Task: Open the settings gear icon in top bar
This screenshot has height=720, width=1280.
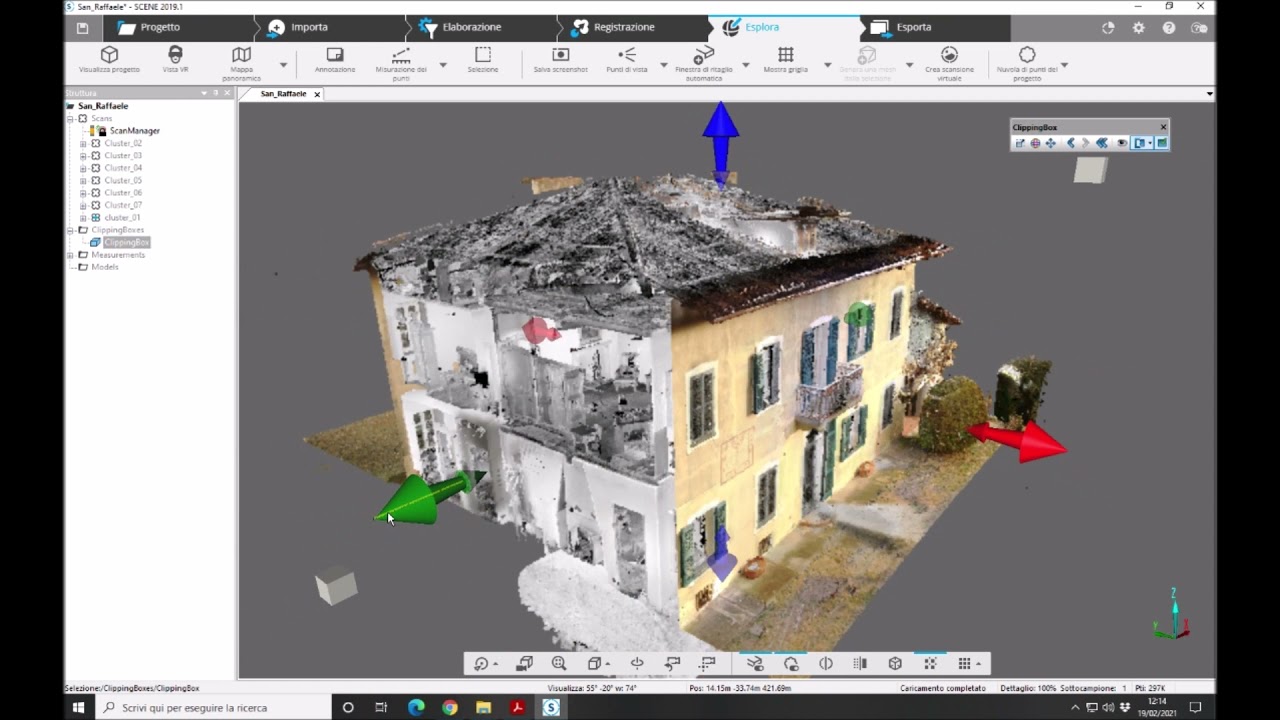Action: pyautogui.click(x=1138, y=28)
